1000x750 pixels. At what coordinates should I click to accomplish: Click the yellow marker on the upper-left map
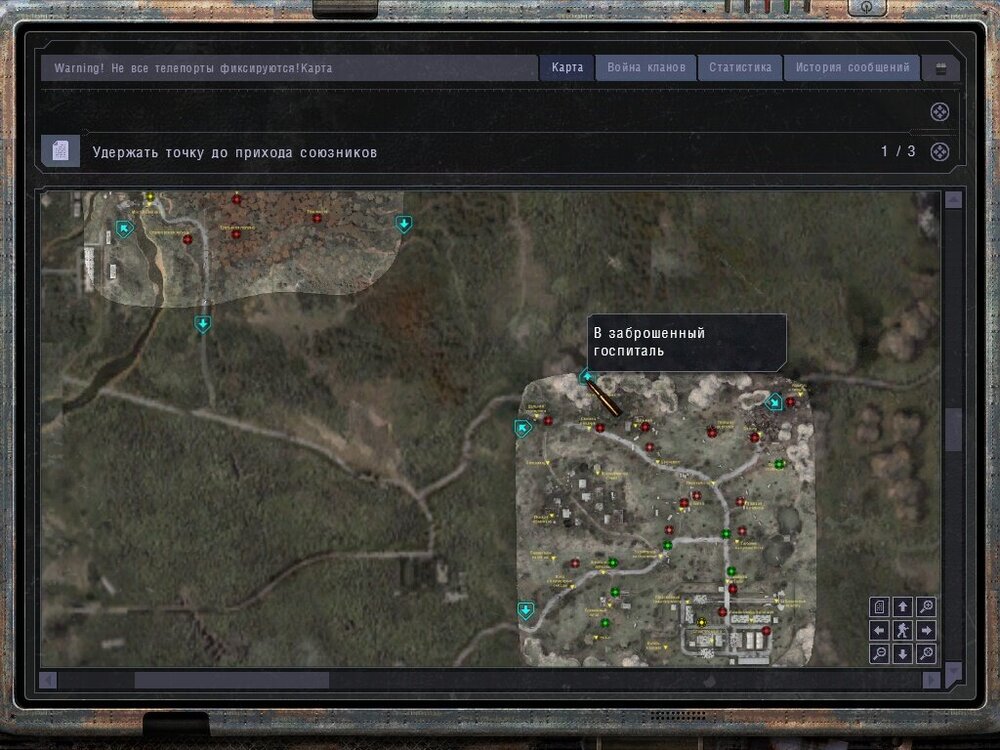point(150,197)
